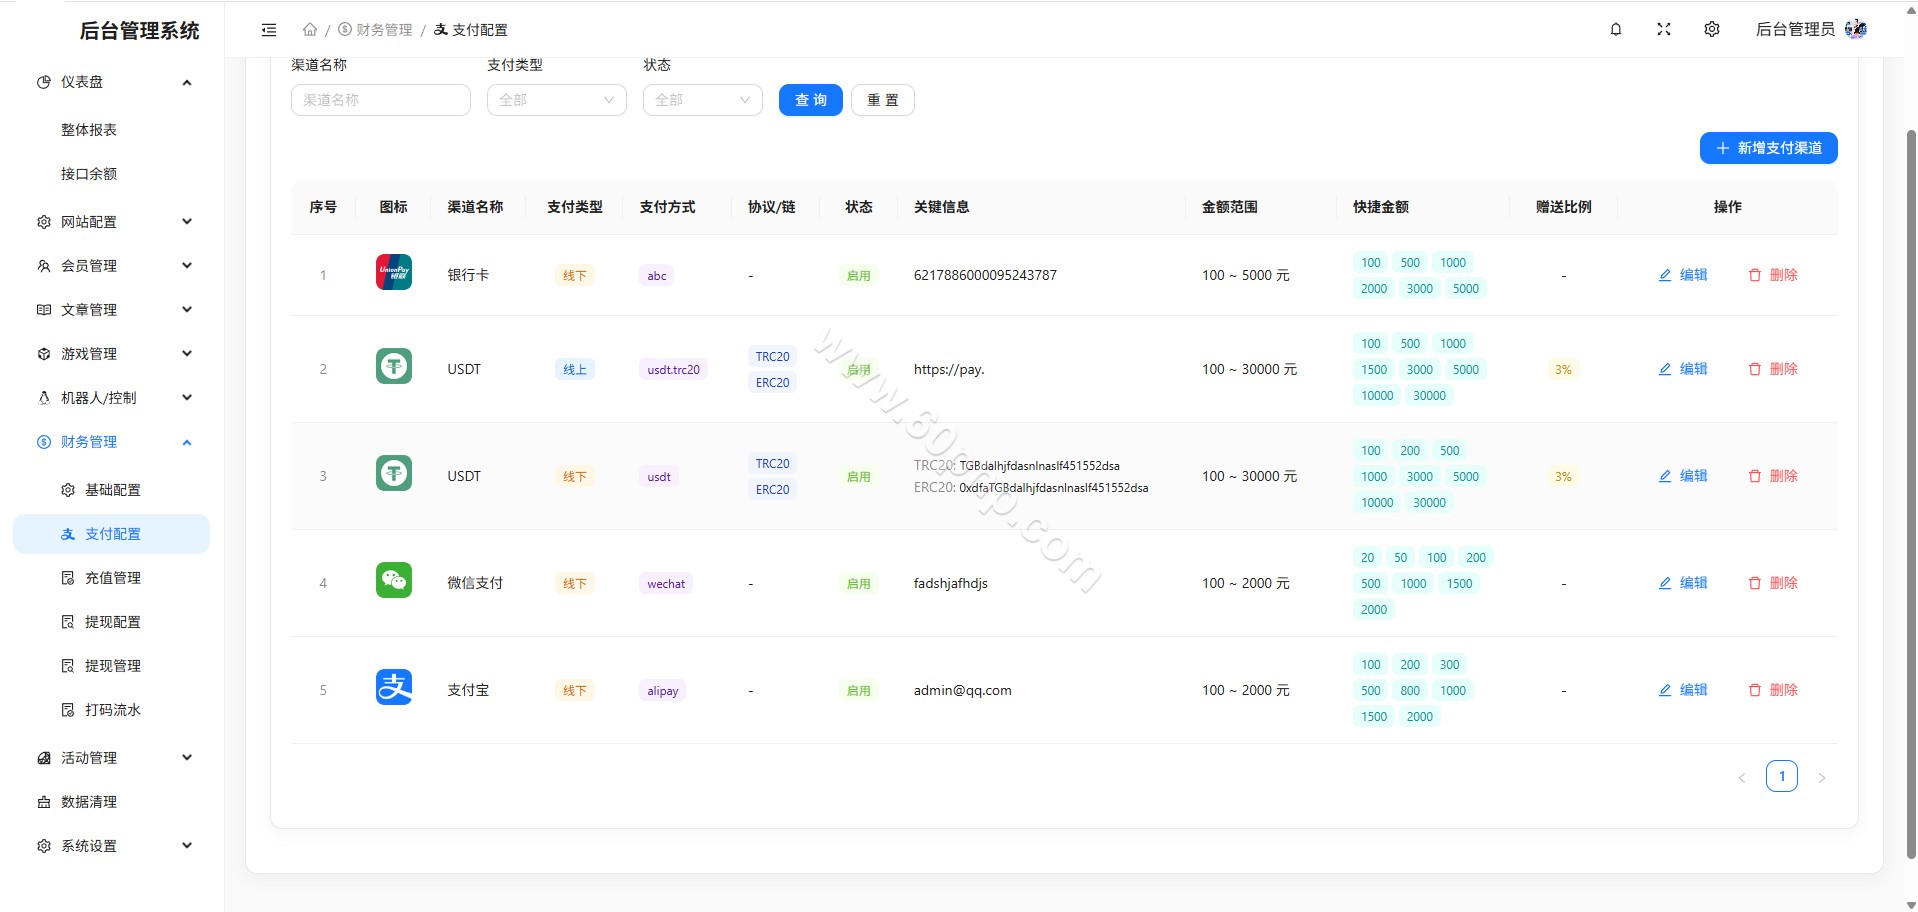Toggle fullscreen mode icon
The height and width of the screenshot is (912, 1918).
point(1664,30)
